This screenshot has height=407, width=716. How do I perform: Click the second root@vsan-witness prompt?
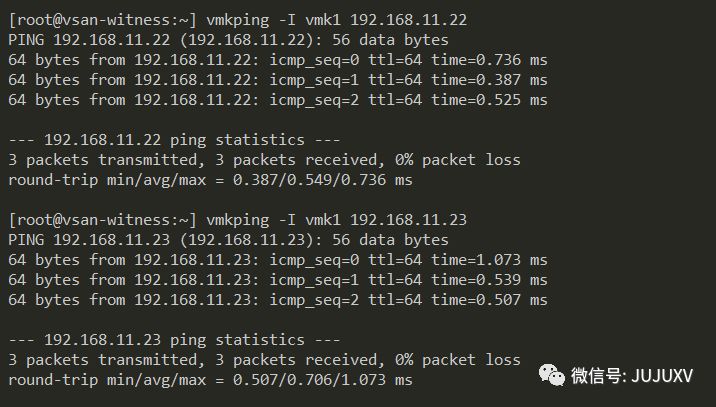103,220
